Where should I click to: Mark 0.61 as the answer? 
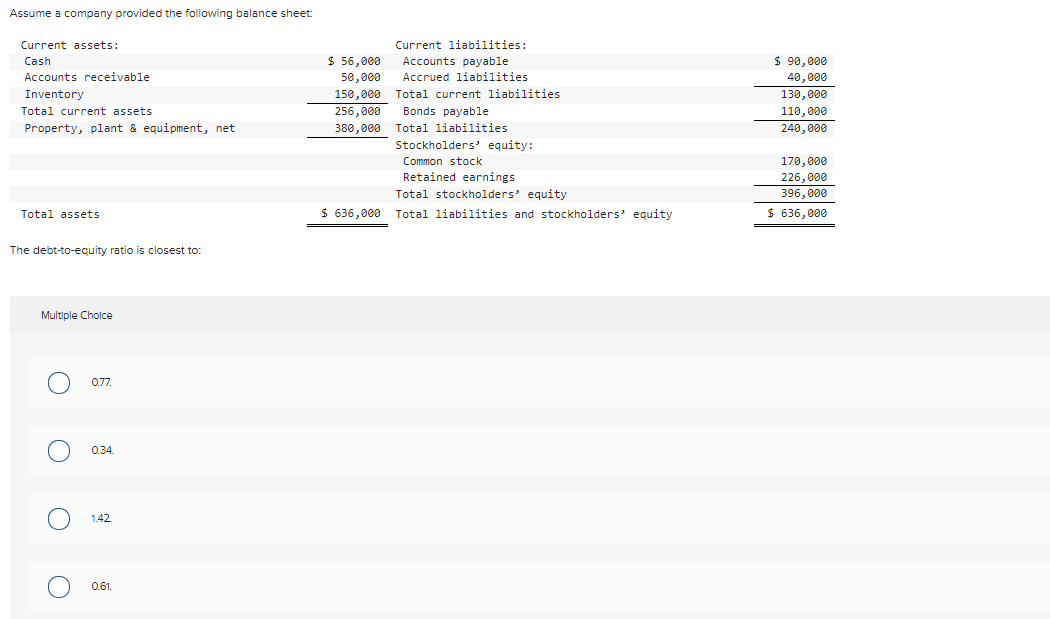[59, 587]
